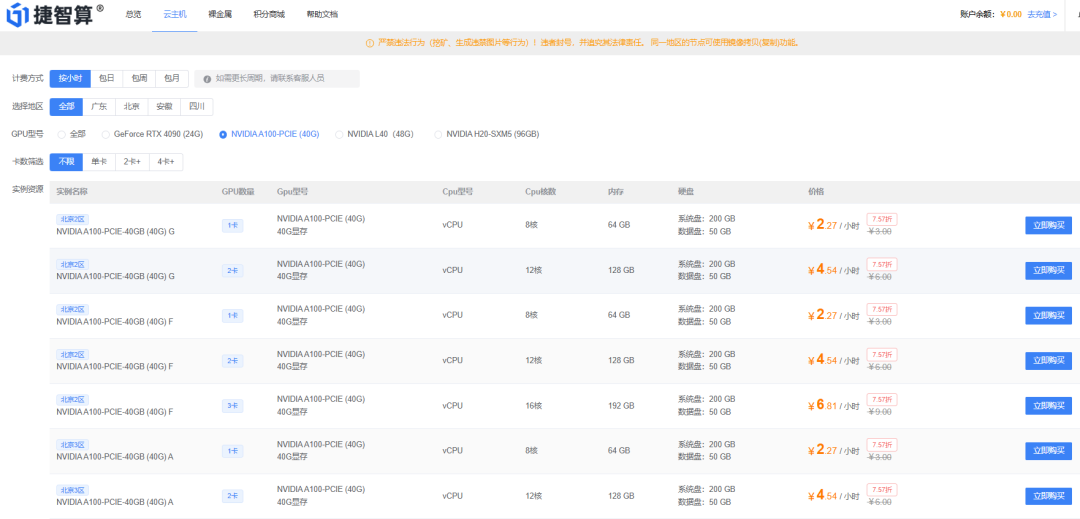This screenshot has height=519, width=1080.
Task: Click the warning icon in the orange notice bar
Action: click(x=370, y=43)
